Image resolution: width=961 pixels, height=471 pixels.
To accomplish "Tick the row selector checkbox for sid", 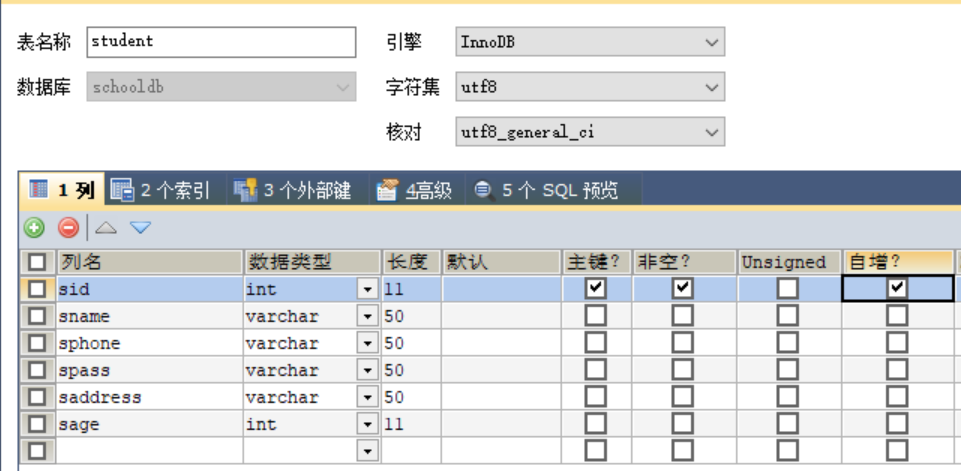I will (x=37, y=289).
